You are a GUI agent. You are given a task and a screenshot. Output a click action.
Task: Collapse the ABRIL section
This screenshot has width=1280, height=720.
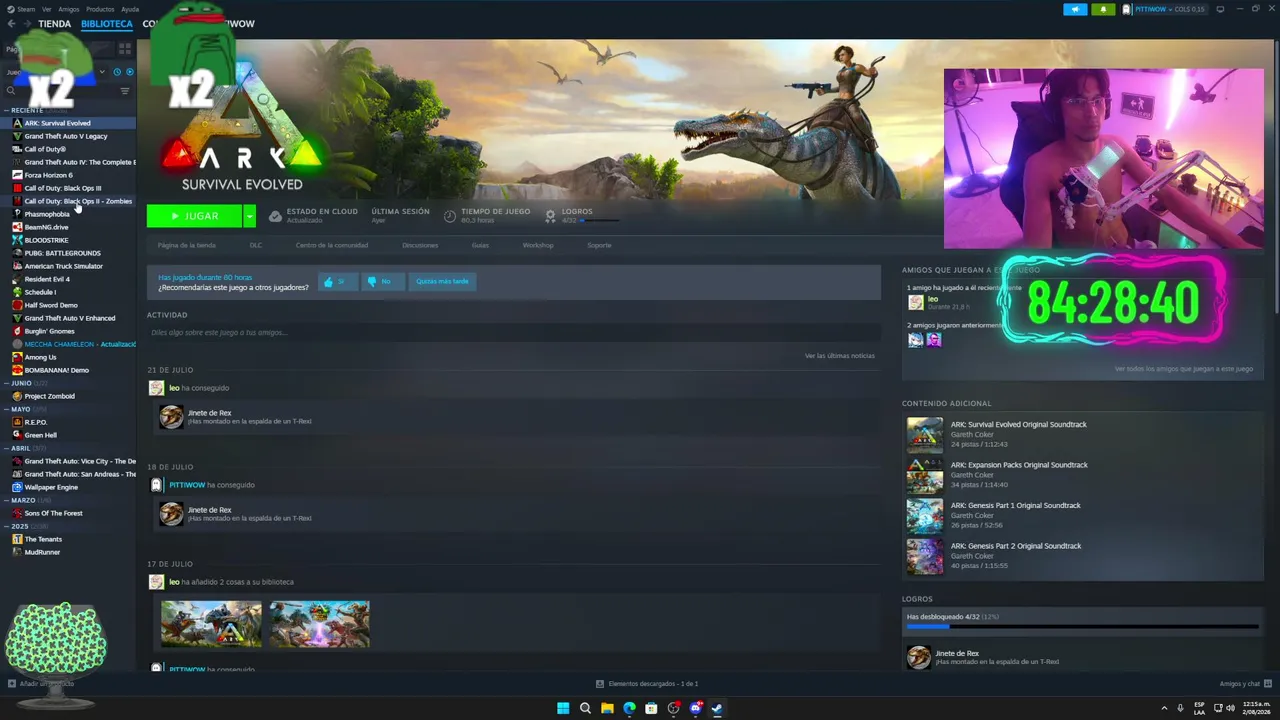tap(7, 448)
